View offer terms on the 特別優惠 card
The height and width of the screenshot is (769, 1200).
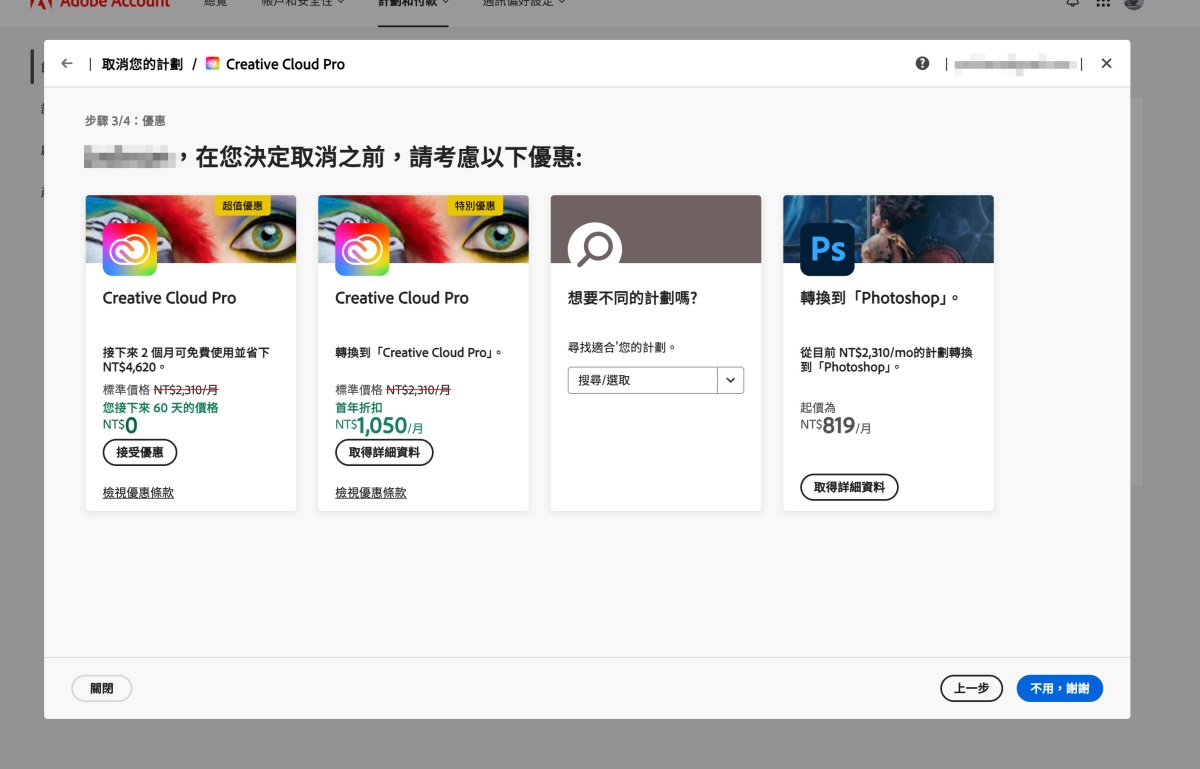click(371, 493)
